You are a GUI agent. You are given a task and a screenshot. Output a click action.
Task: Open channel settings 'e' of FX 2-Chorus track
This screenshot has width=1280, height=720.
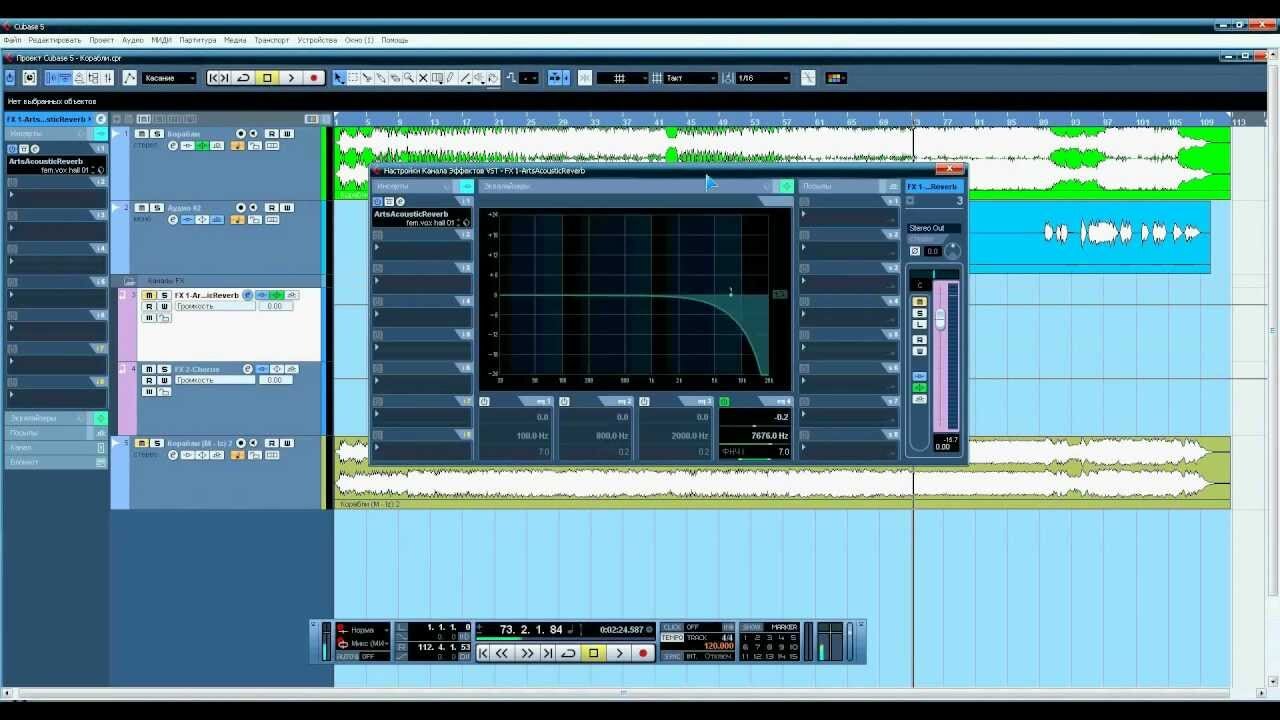247,369
